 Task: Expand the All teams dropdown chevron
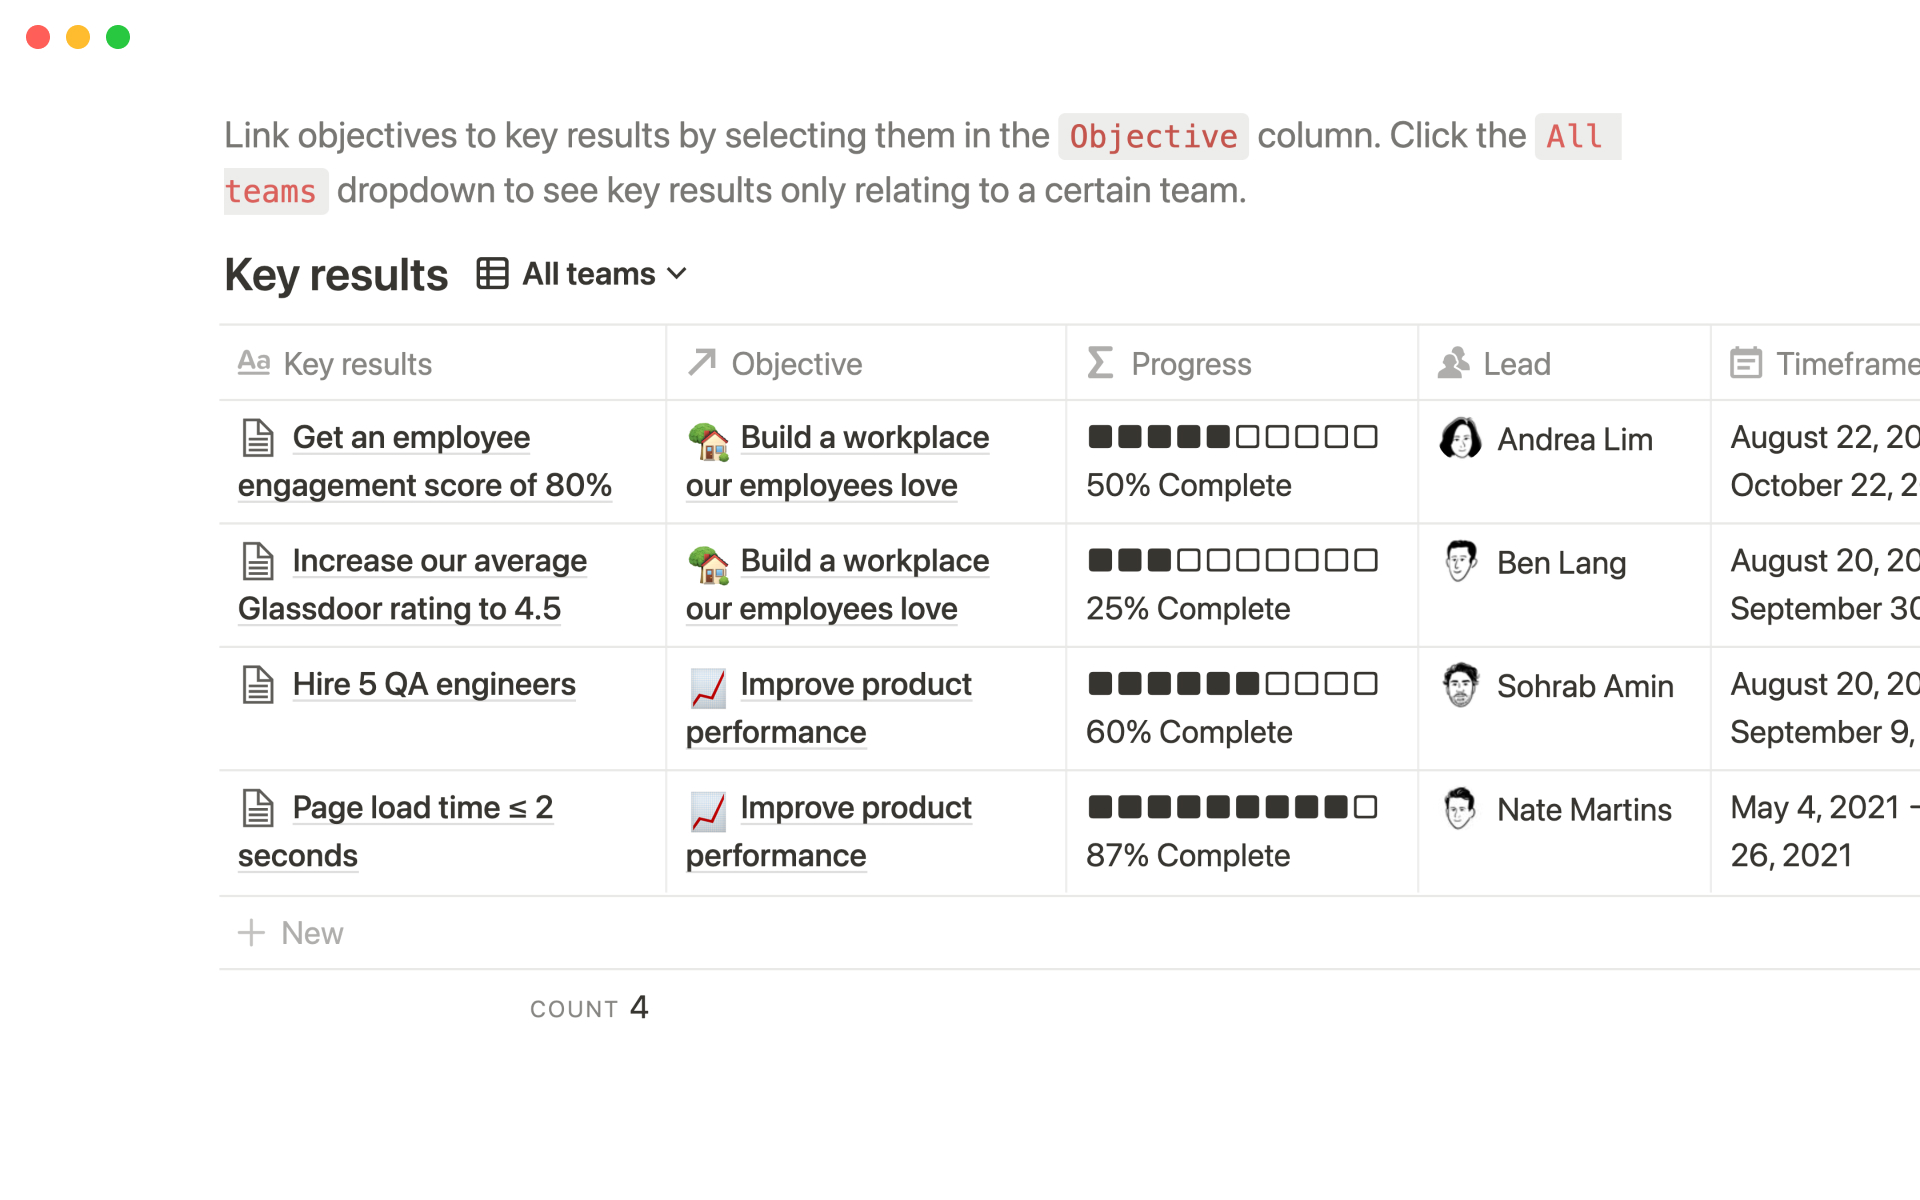677,274
